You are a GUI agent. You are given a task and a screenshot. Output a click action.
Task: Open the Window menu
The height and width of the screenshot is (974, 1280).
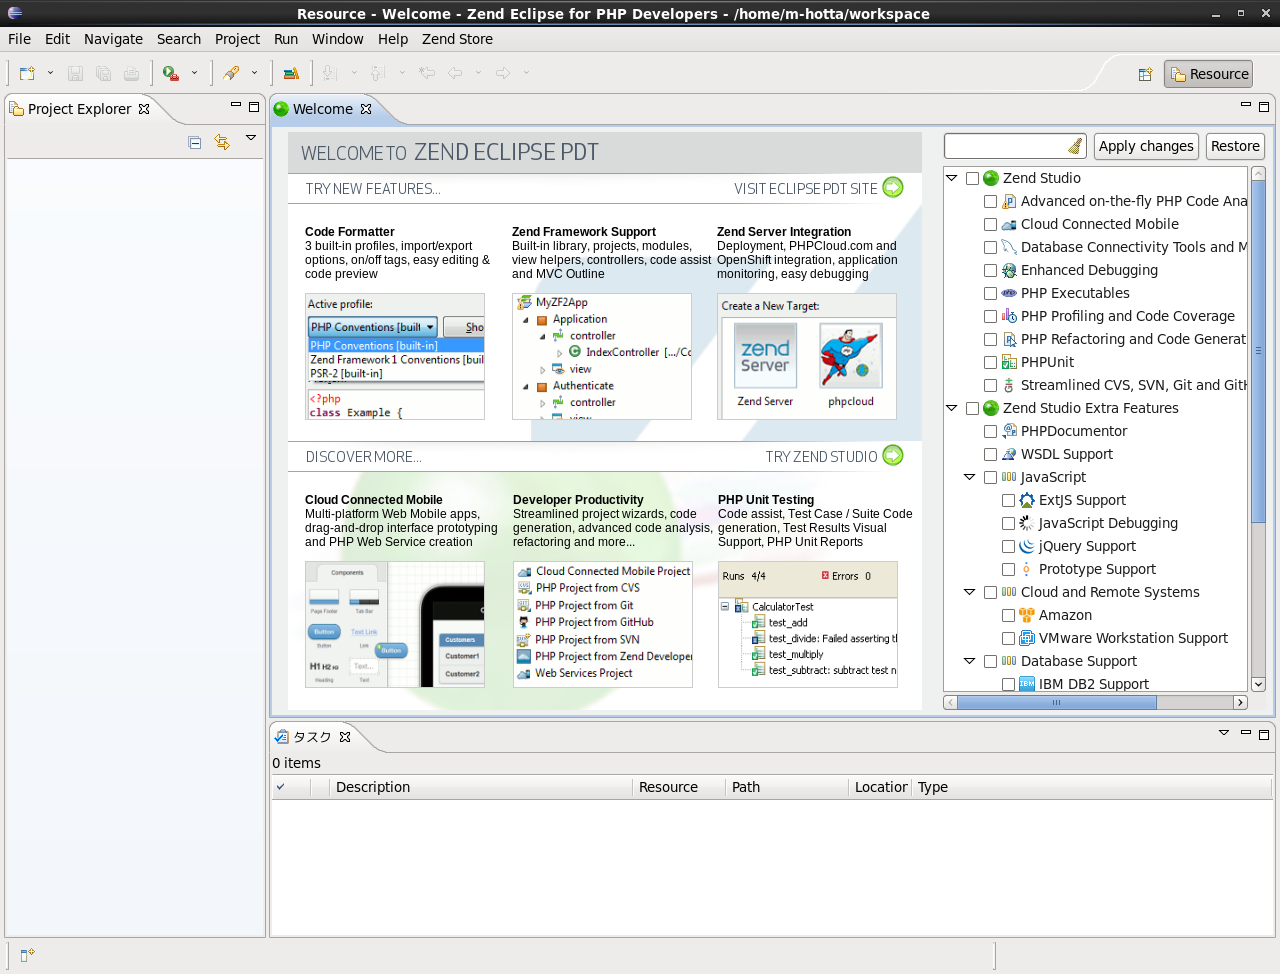(x=337, y=39)
